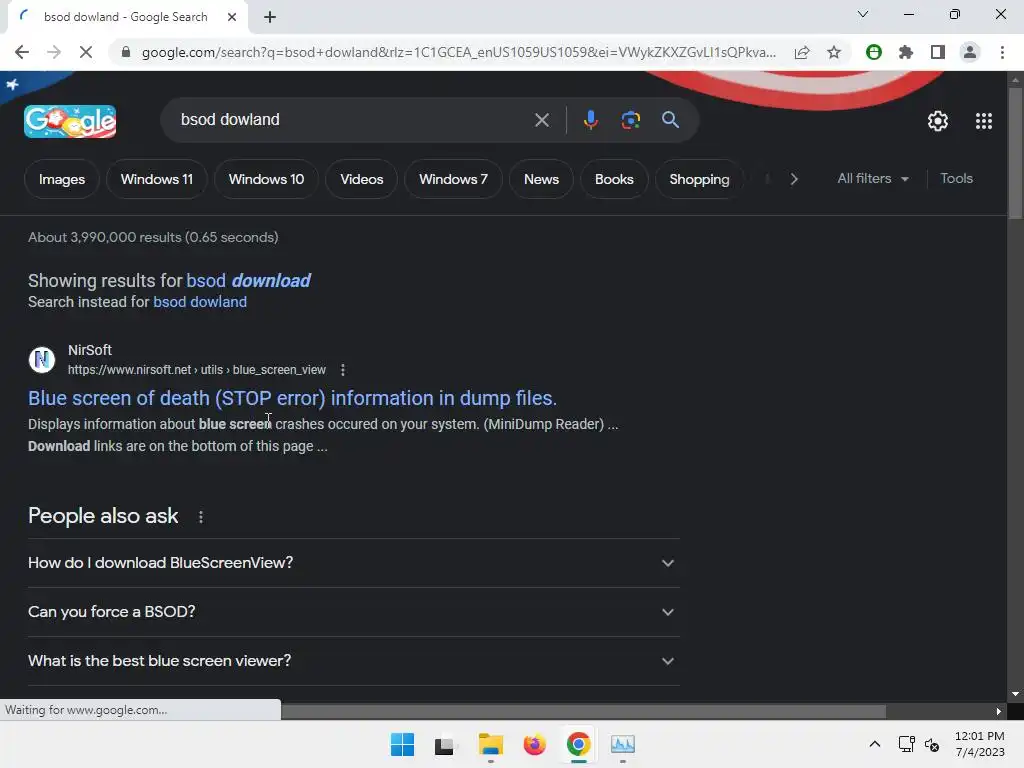The image size is (1024, 768).
Task: Stop loading the page
Action: pos(86,52)
